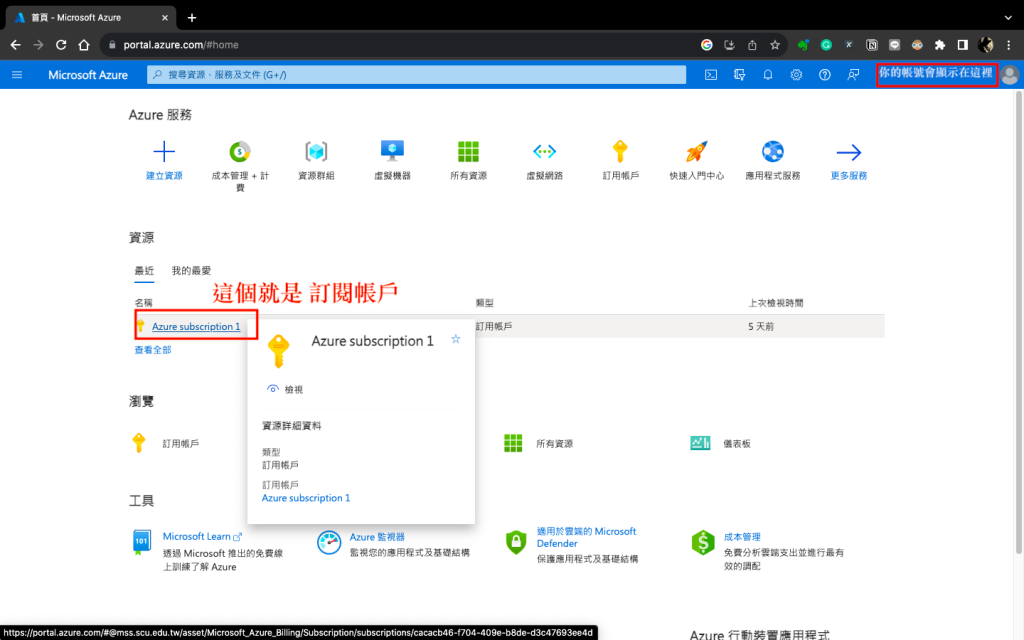The height and width of the screenshot is (640, 1024).
Task: Open Cost Management + Billing service icon
Action: [240, 152]
